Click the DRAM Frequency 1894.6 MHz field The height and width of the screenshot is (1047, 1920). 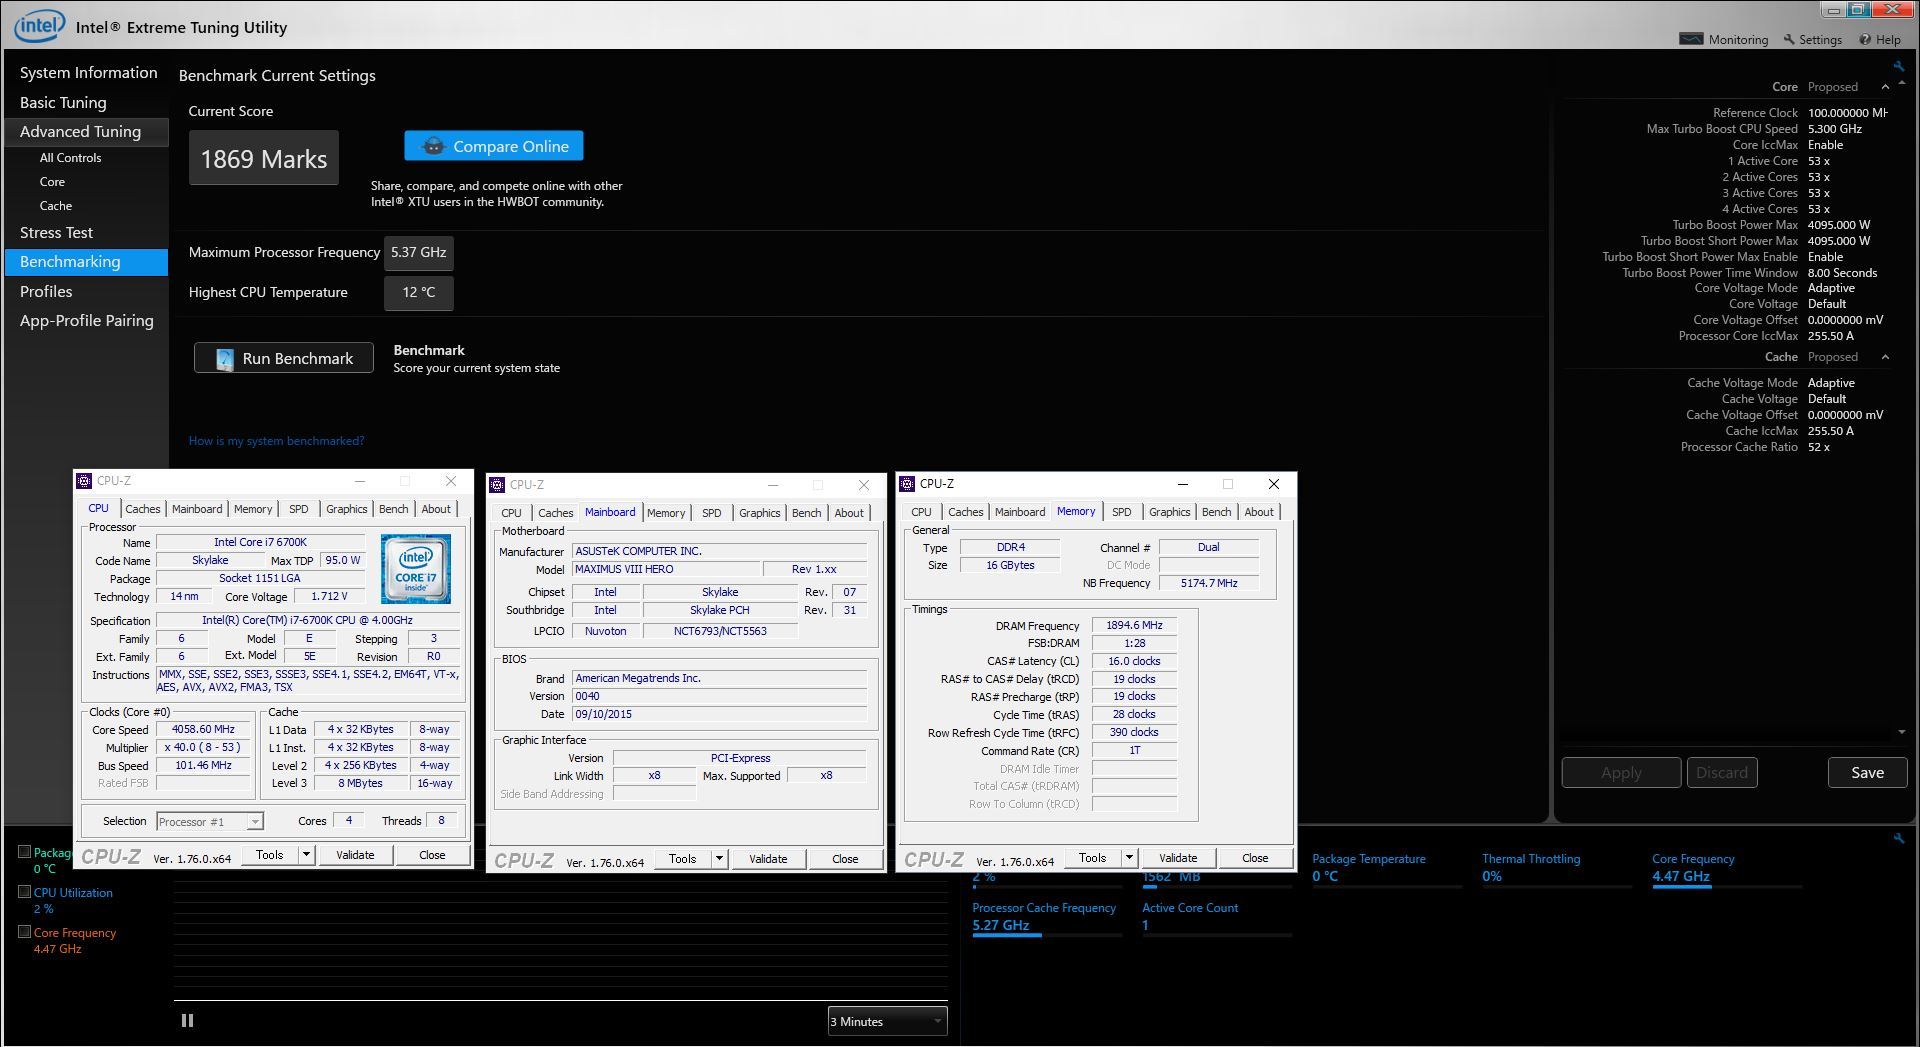[x=1134, y=626]
